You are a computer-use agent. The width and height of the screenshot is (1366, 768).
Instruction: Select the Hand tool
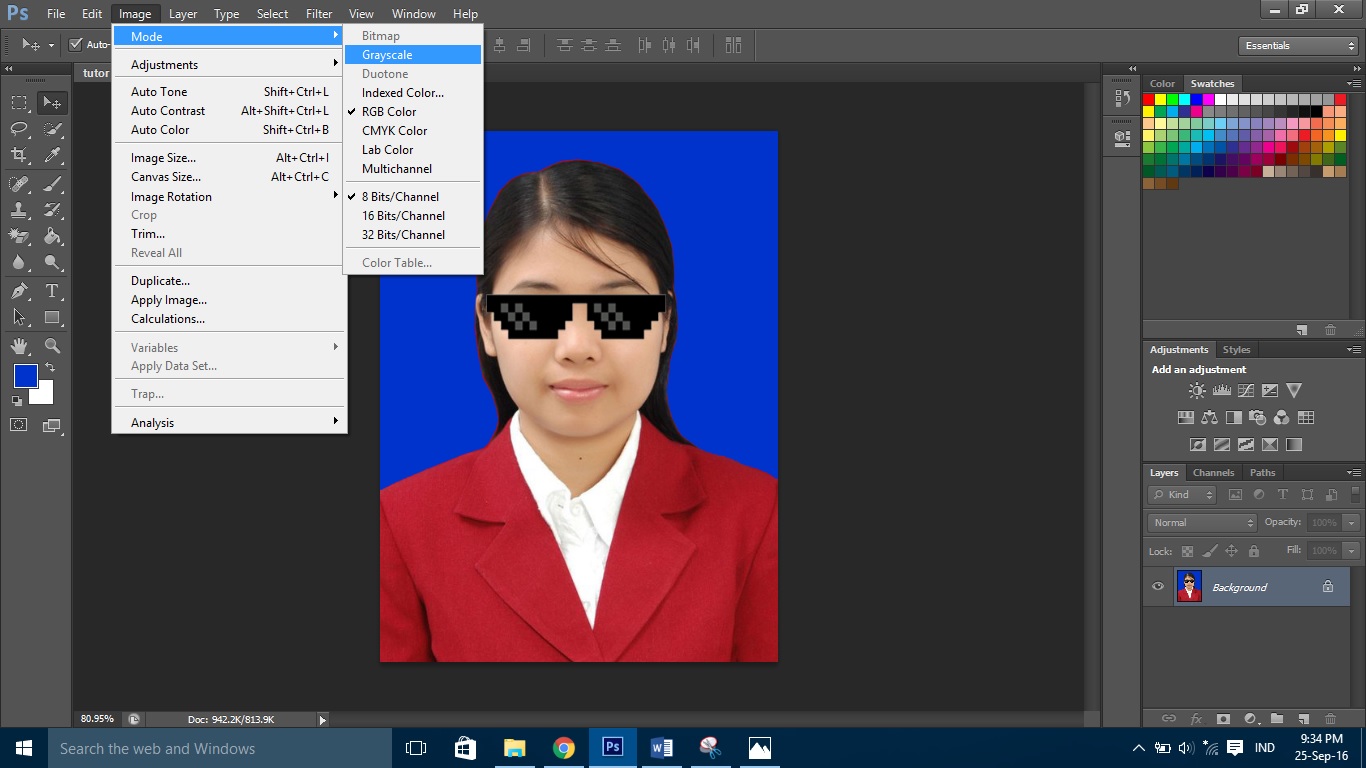click(19, 346)
